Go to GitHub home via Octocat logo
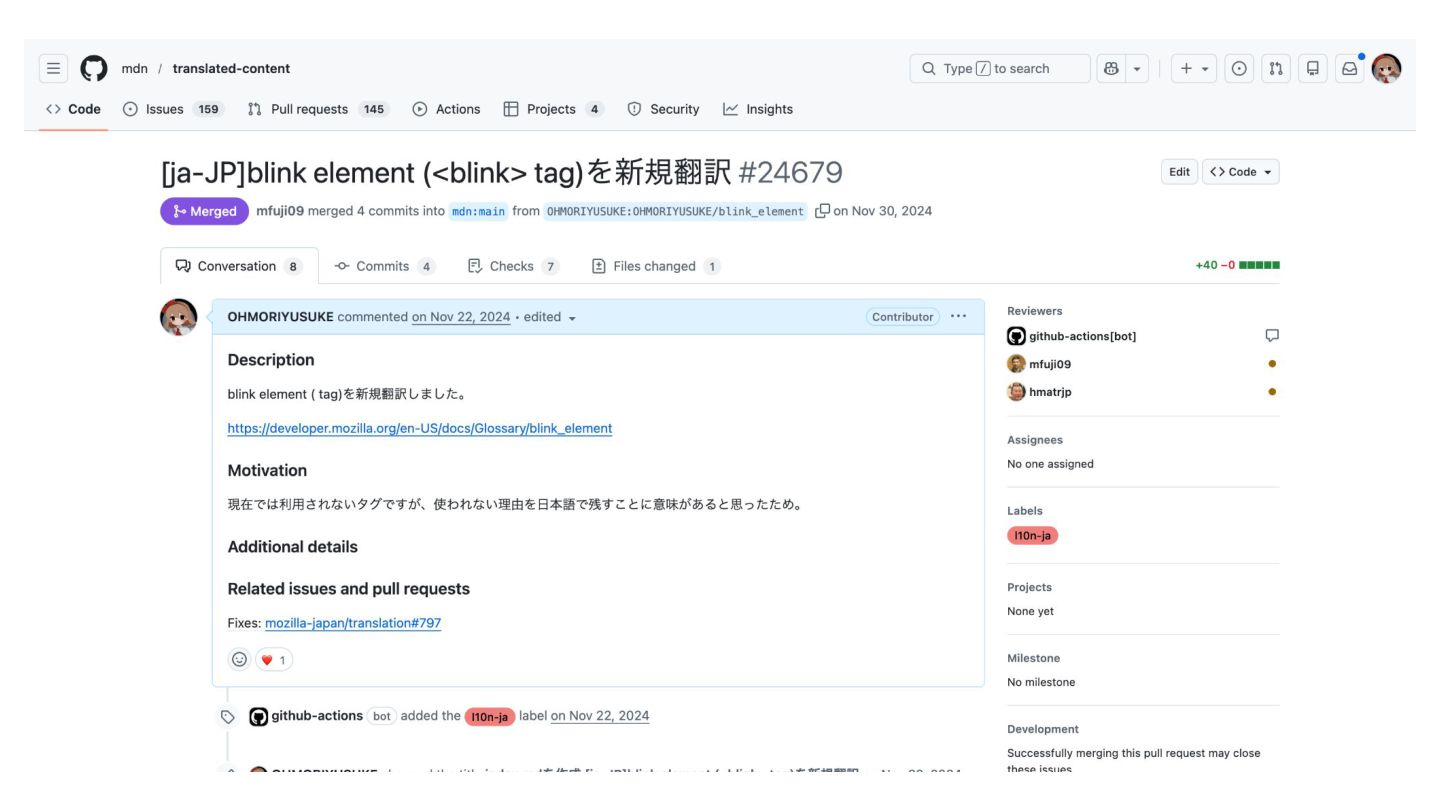Screen dimensions: 1440x810 coord(94,68)
